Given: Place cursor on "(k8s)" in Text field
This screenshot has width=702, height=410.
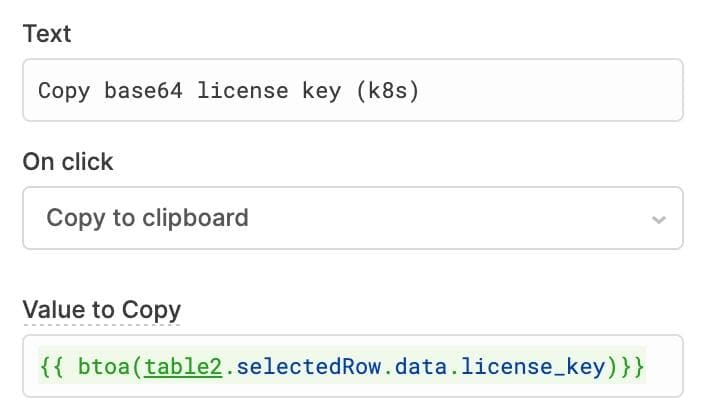Looking at the screenshot, I should pyautogui.click(x=390, y=91).
